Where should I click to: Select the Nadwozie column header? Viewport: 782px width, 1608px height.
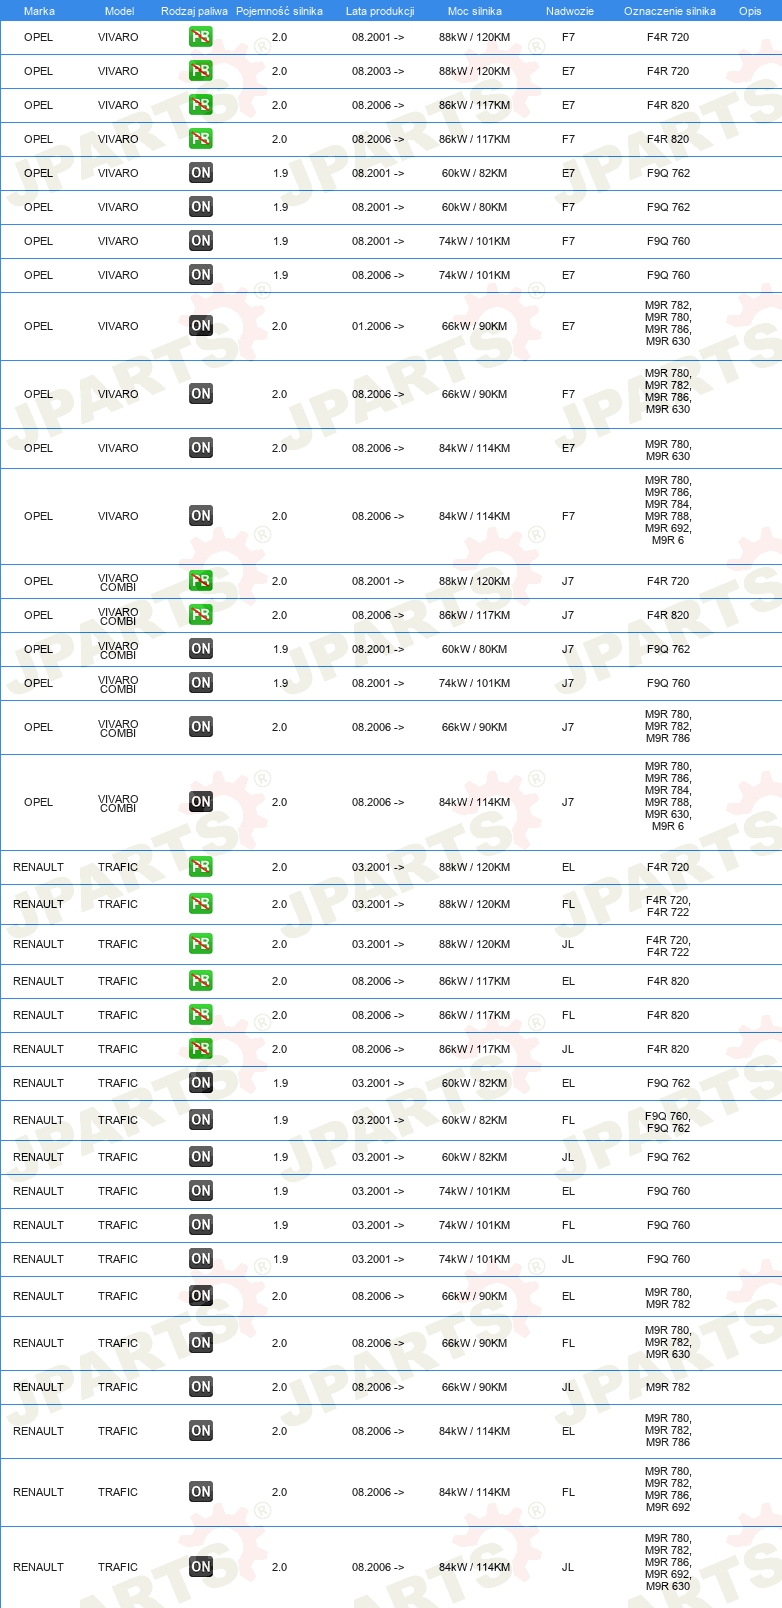tap(570, 11)
